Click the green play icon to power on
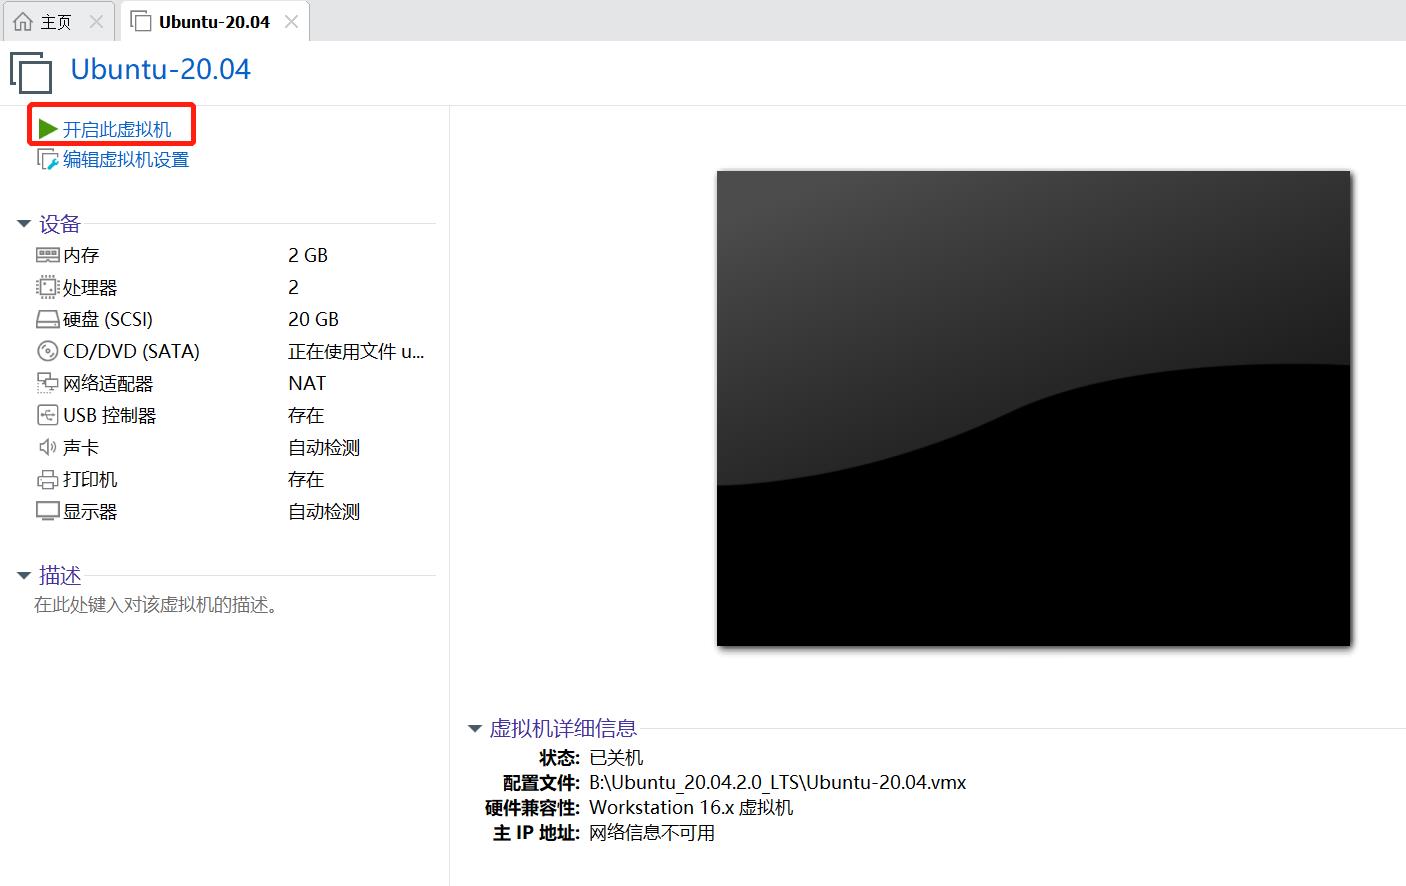1406x886 pixels. pyautogui.click(x=48, y=129)
